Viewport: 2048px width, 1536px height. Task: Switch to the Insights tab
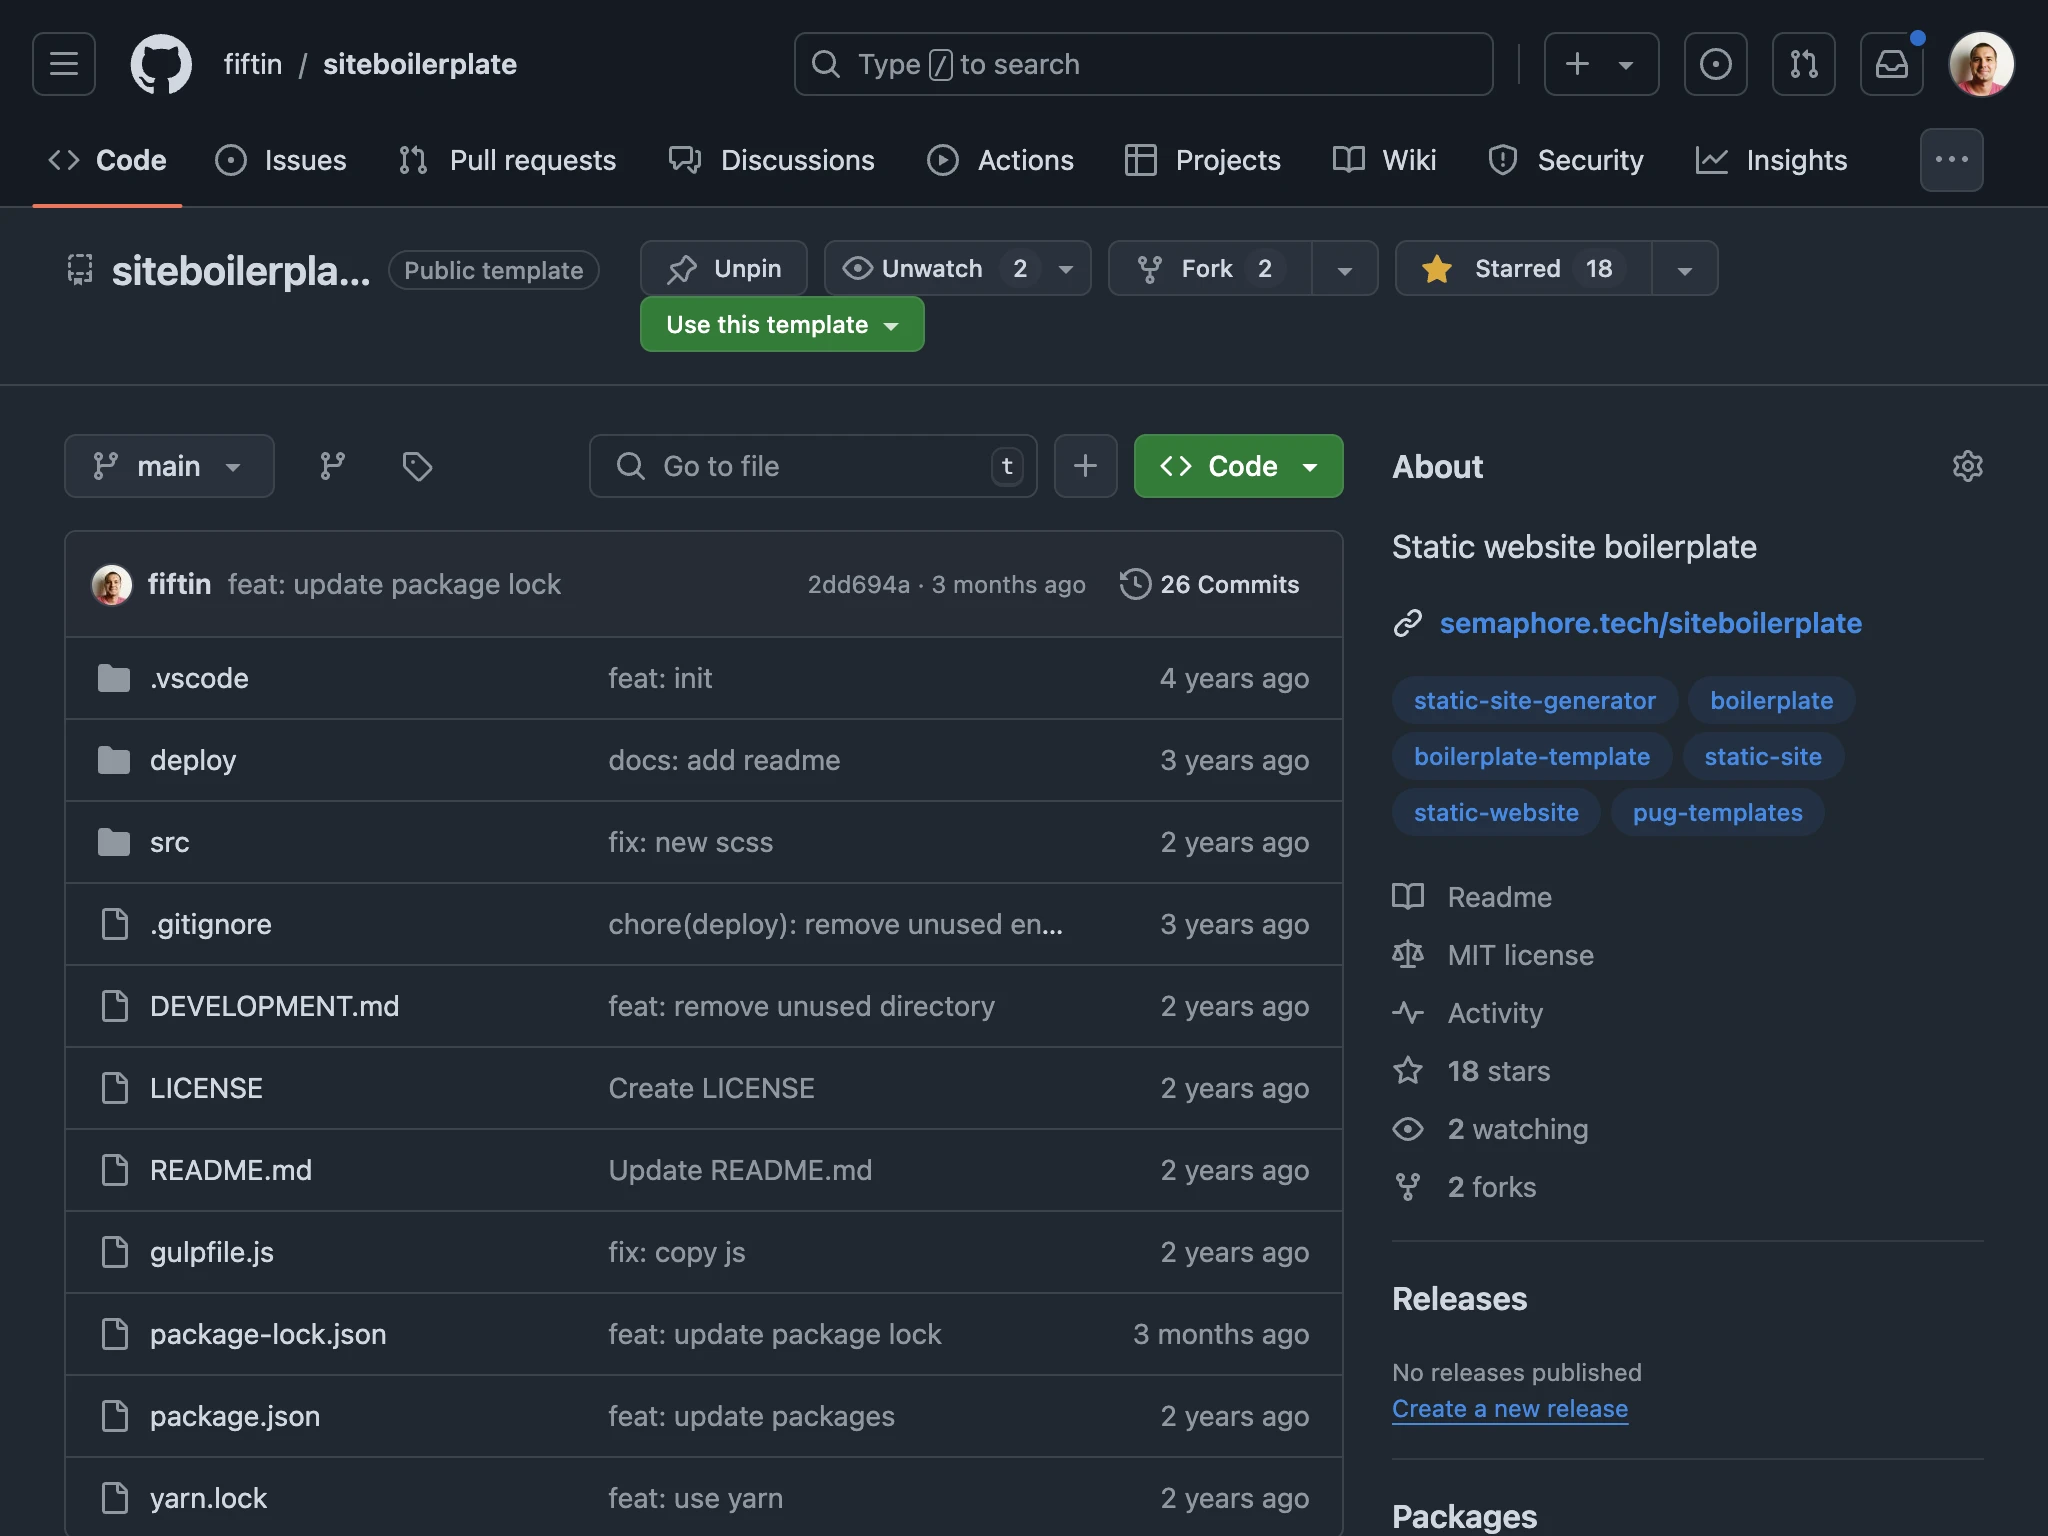pos(1771,160)
